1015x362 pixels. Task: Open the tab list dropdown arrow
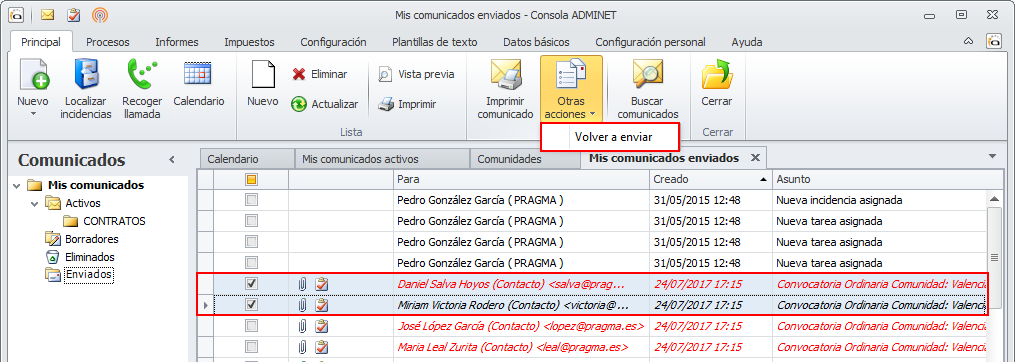[992, 156]
